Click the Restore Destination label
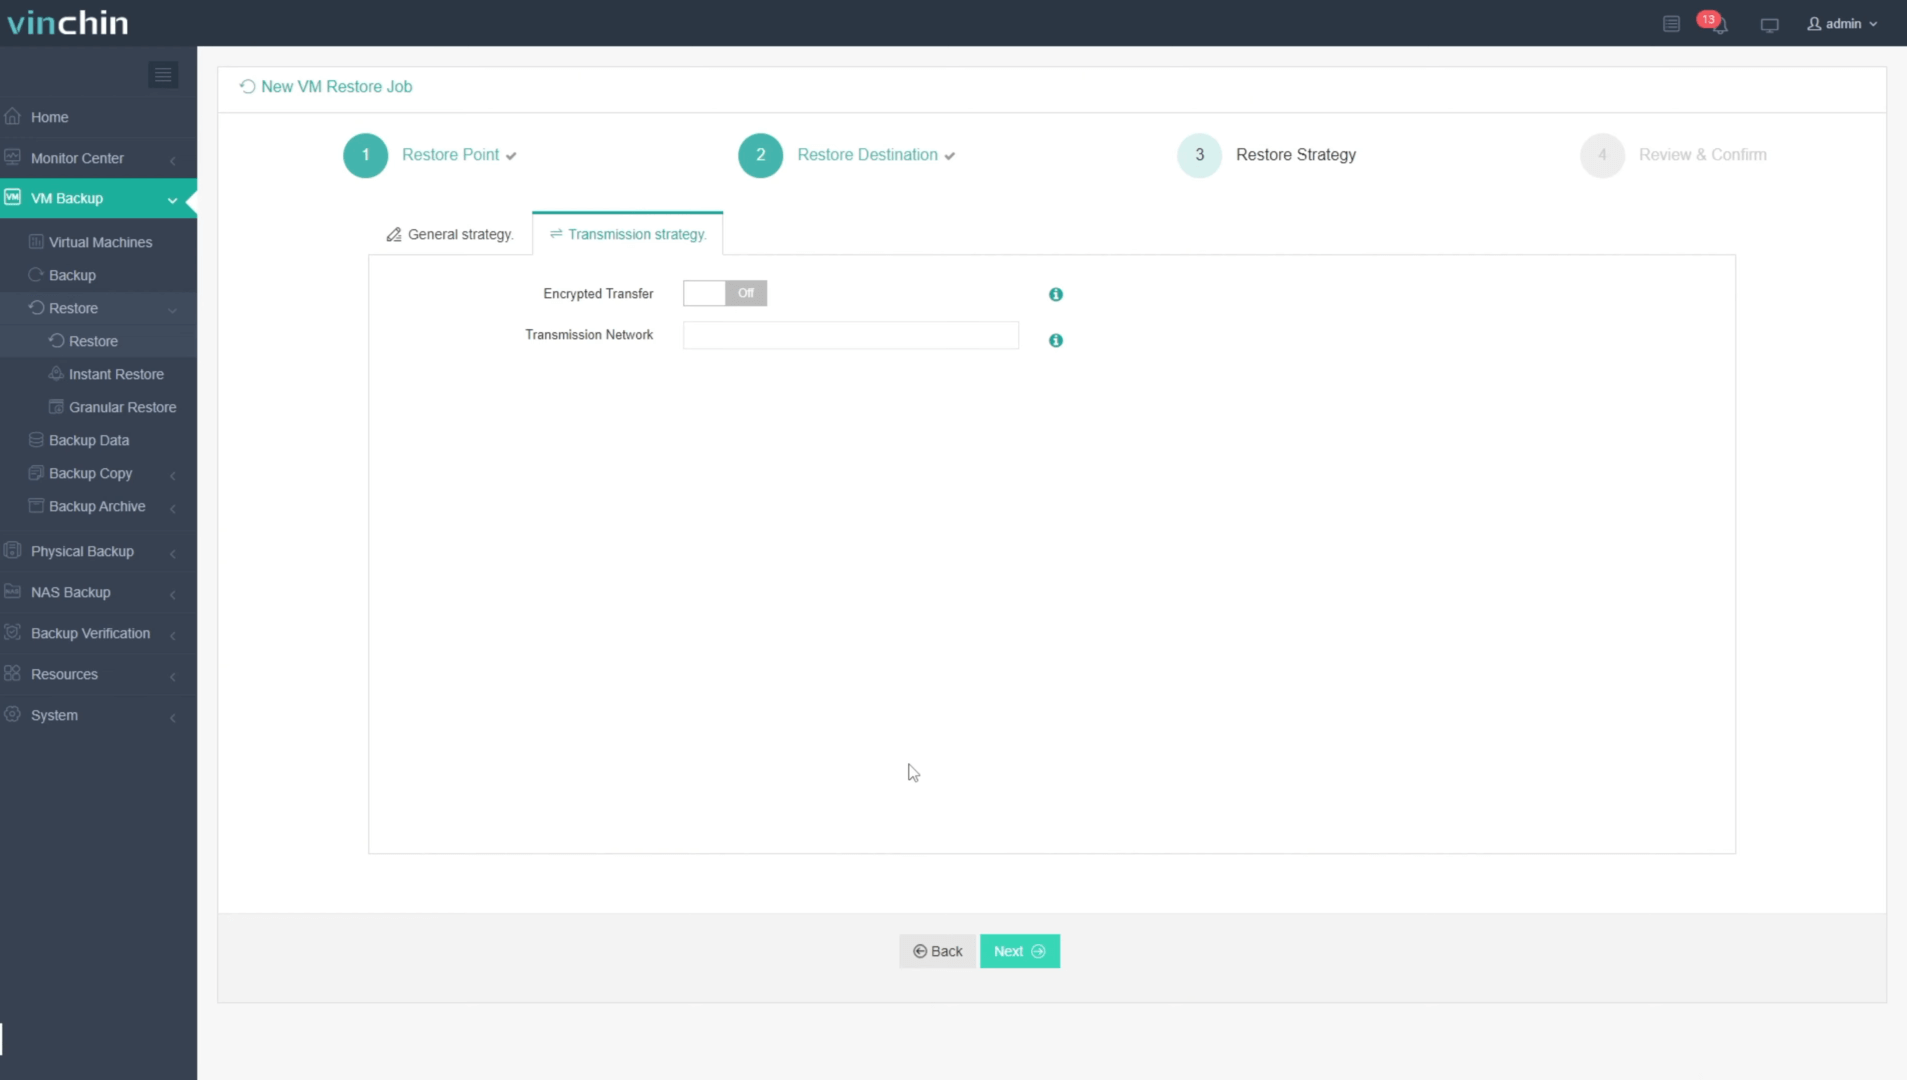The height and width of the screenshot is (1080, 1907). tap(867, 155)
